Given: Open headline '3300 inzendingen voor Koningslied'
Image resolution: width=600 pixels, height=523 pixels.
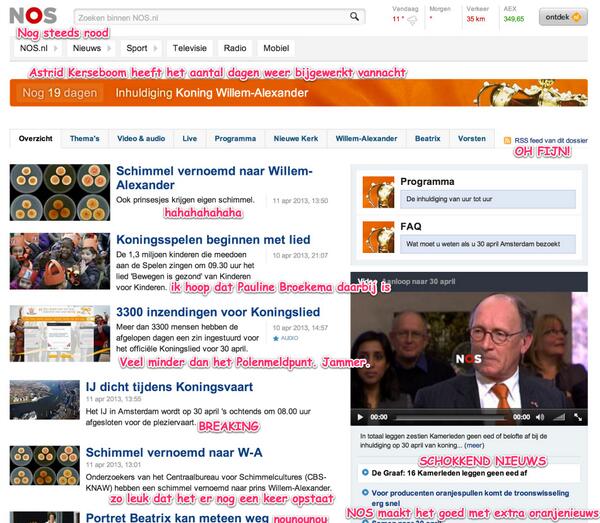Looking at the screenshot, I should pyautogui.click(x=218, y=312).
